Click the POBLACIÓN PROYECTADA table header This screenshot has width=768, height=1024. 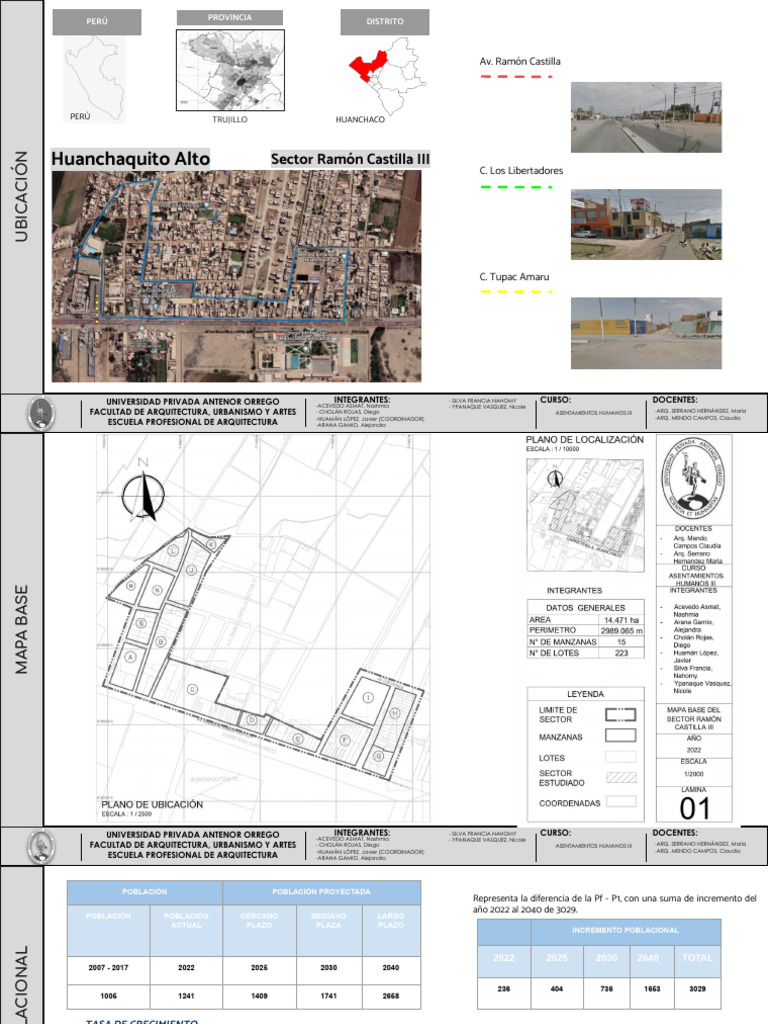[321, 891]
